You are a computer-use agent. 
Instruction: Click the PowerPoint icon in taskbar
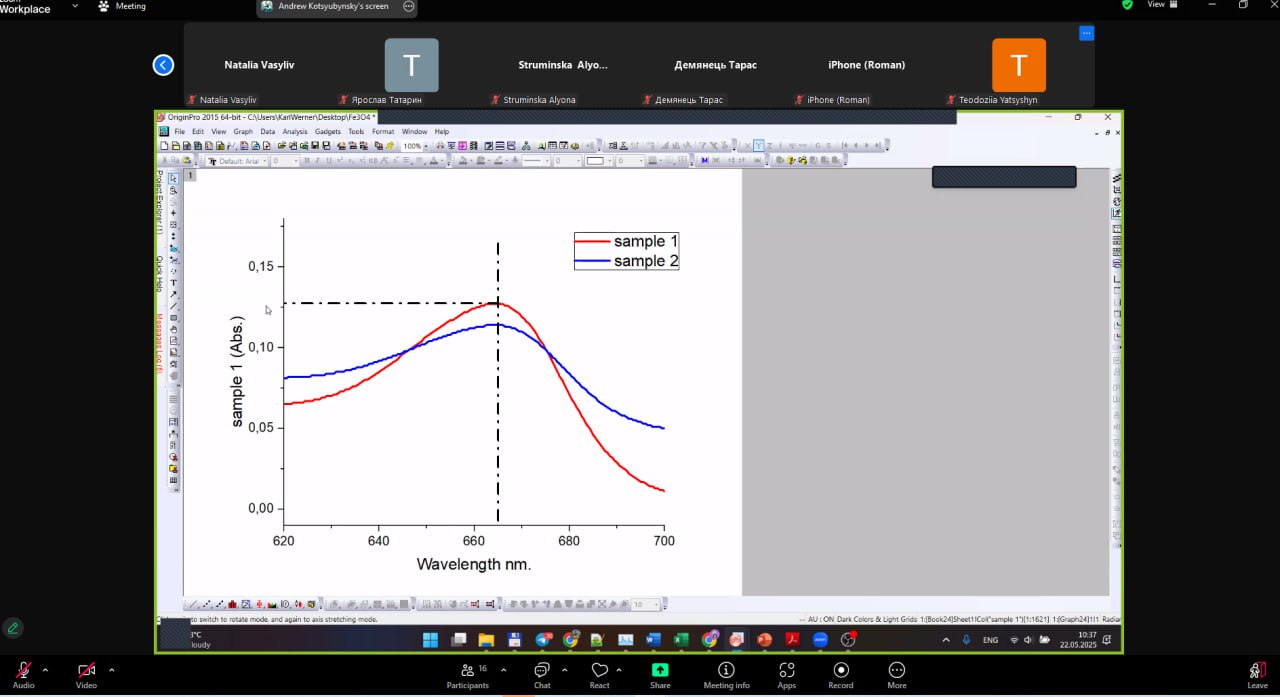(x=764, y=640)
